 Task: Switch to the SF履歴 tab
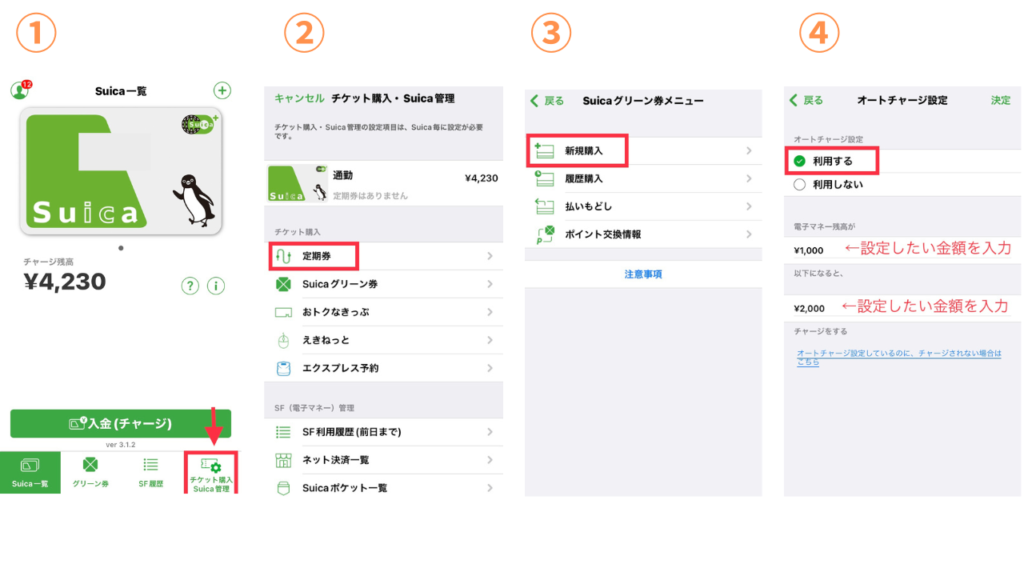pos(151,473)
